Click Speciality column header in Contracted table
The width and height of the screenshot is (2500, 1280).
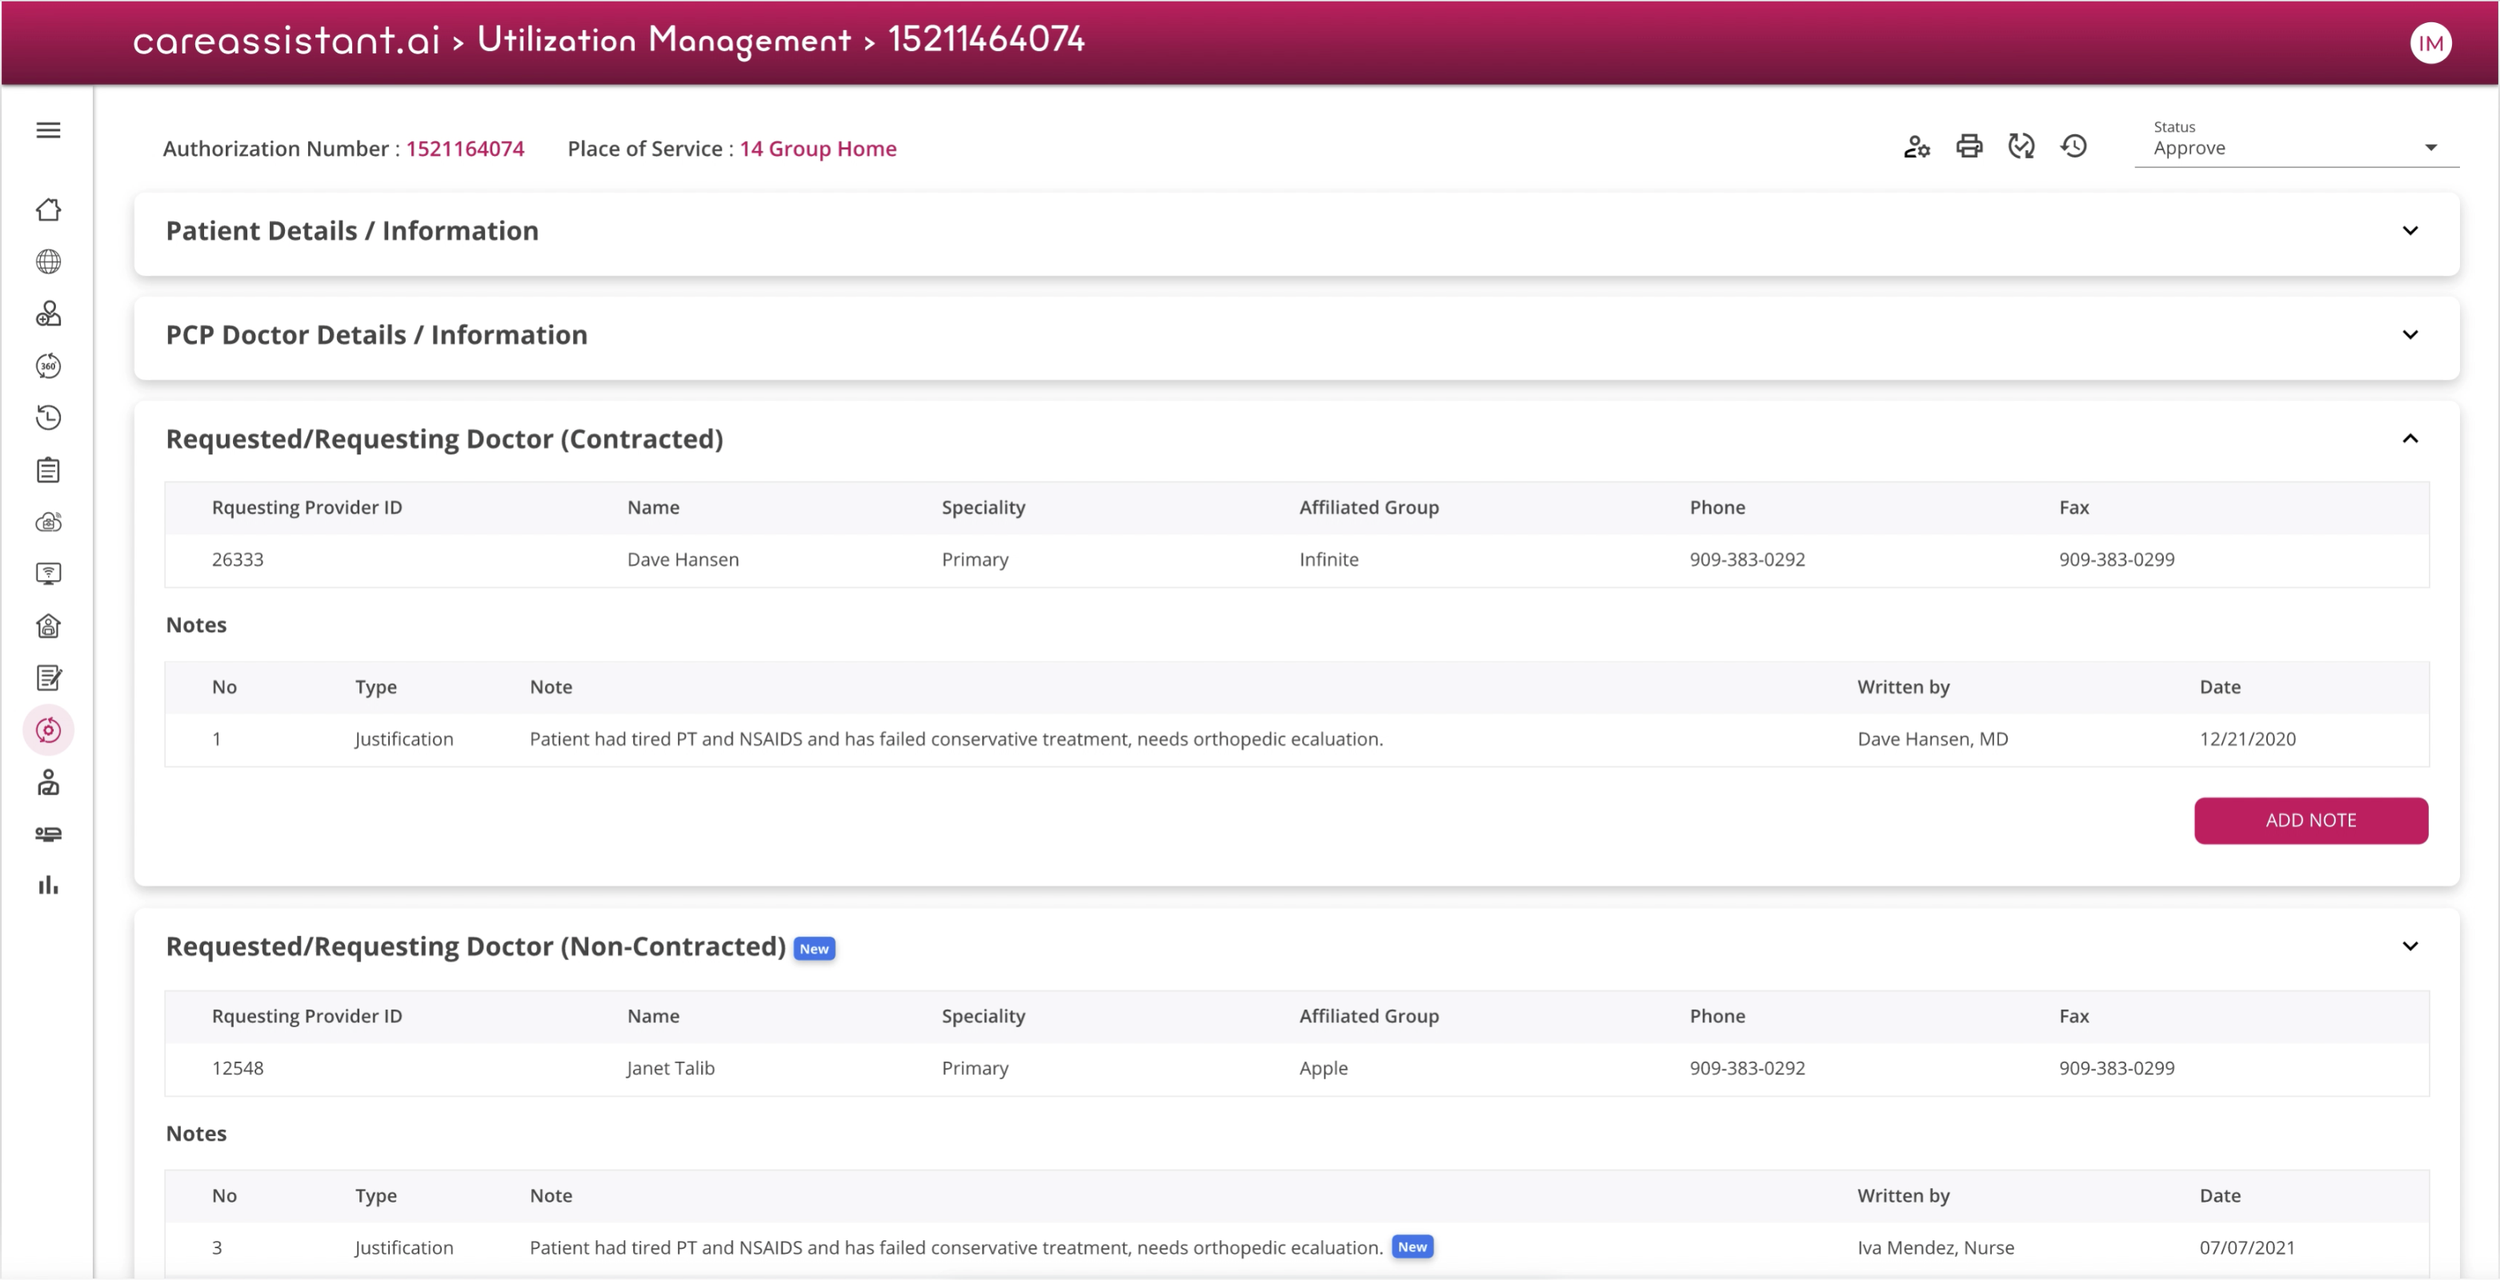pos(983,507)
